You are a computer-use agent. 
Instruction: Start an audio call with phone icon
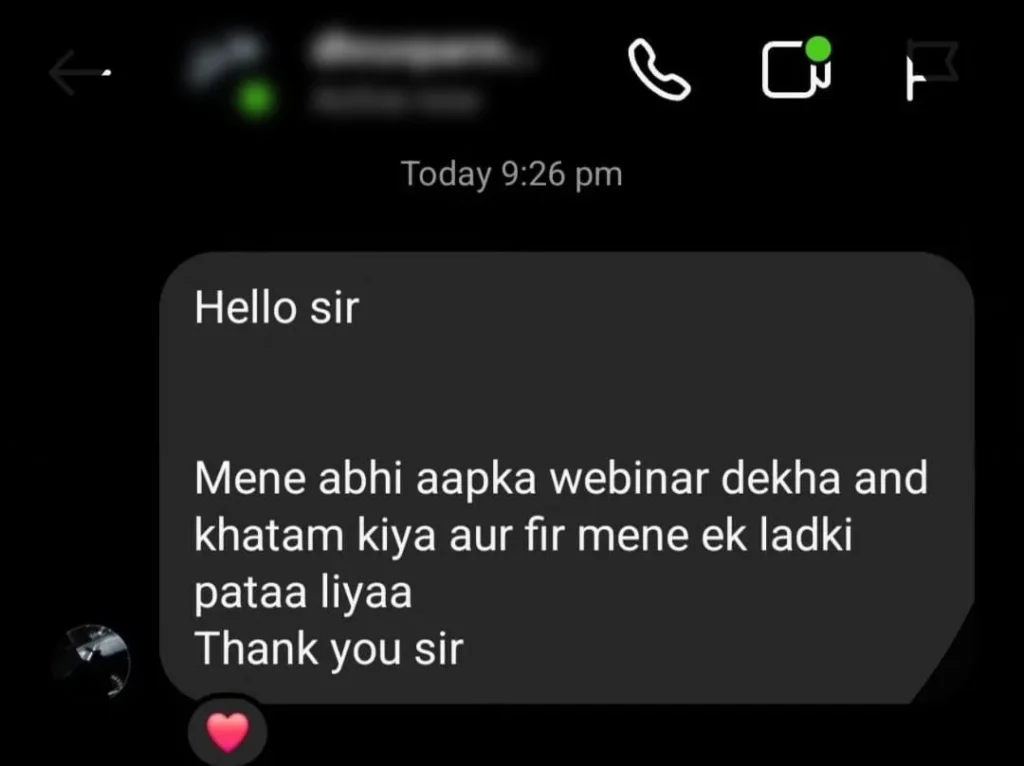tap(658, 69)
